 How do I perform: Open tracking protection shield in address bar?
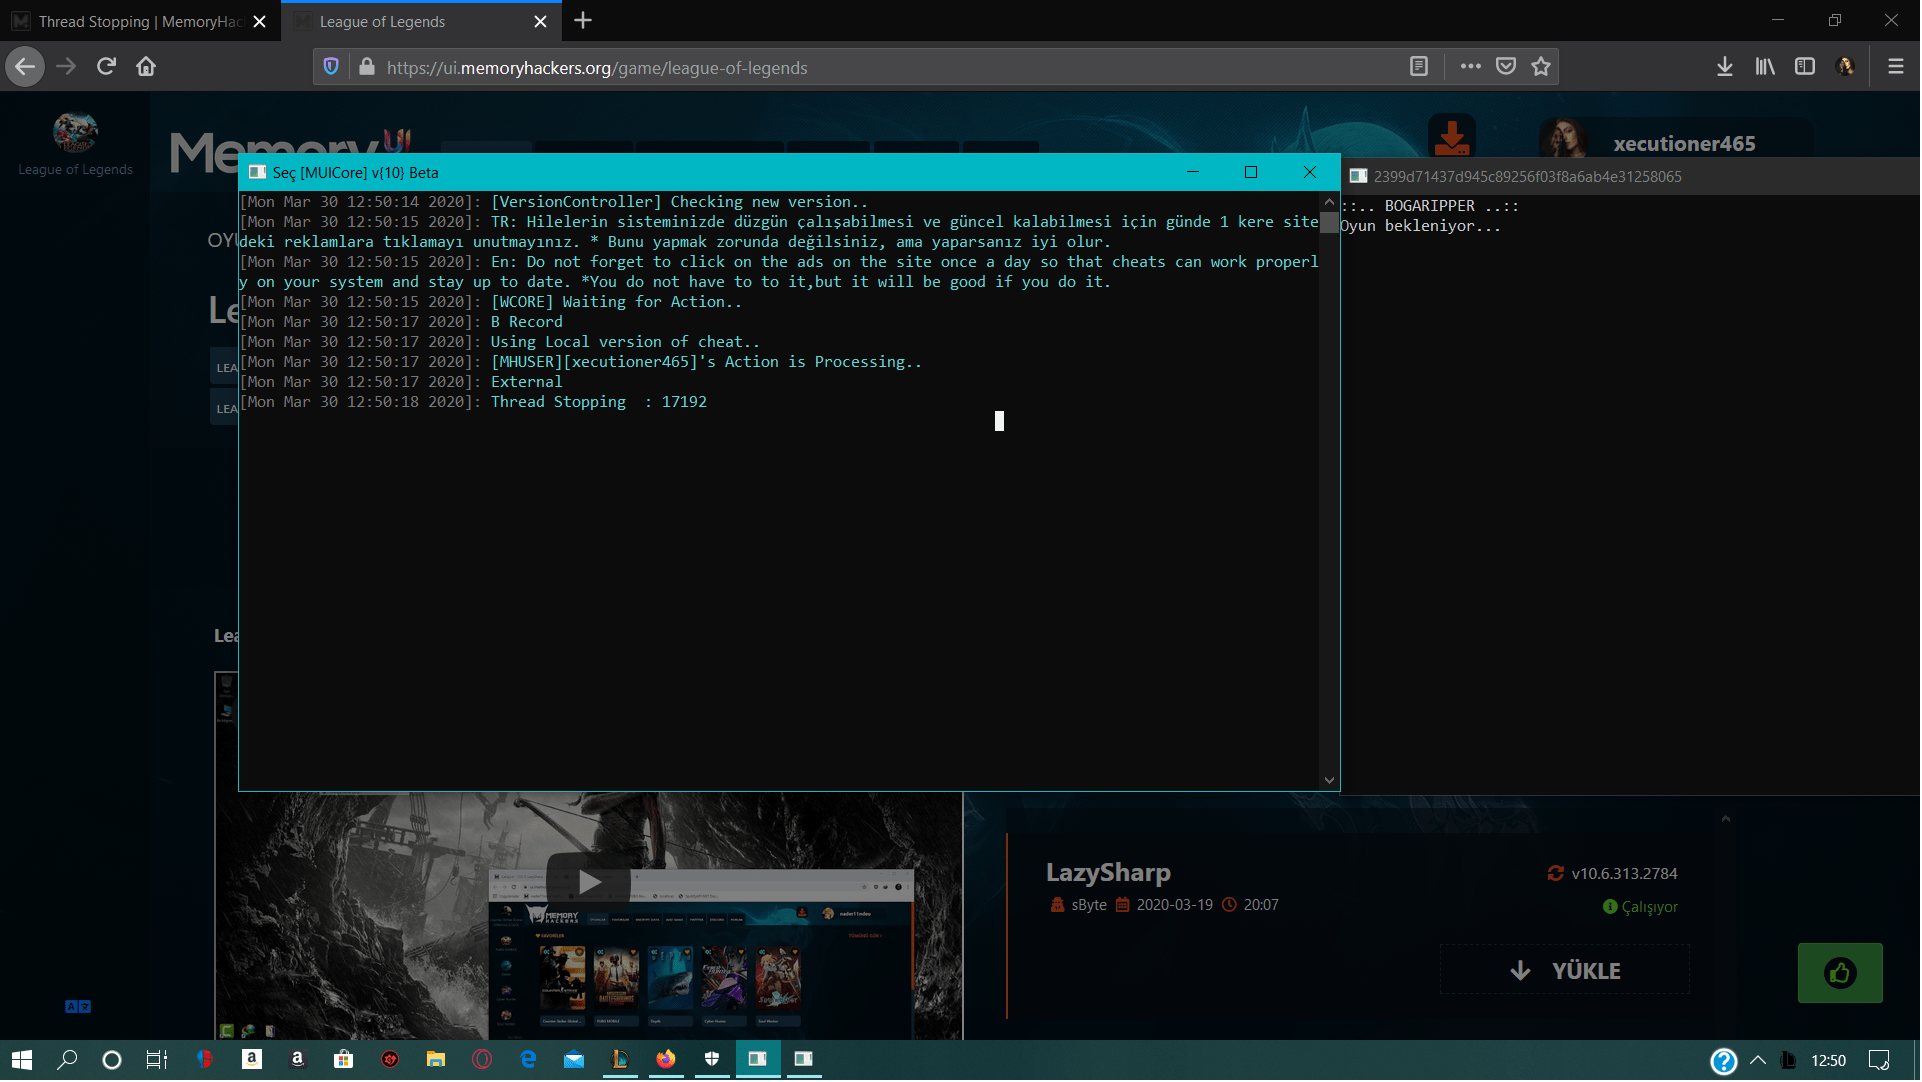pos(331,67)
